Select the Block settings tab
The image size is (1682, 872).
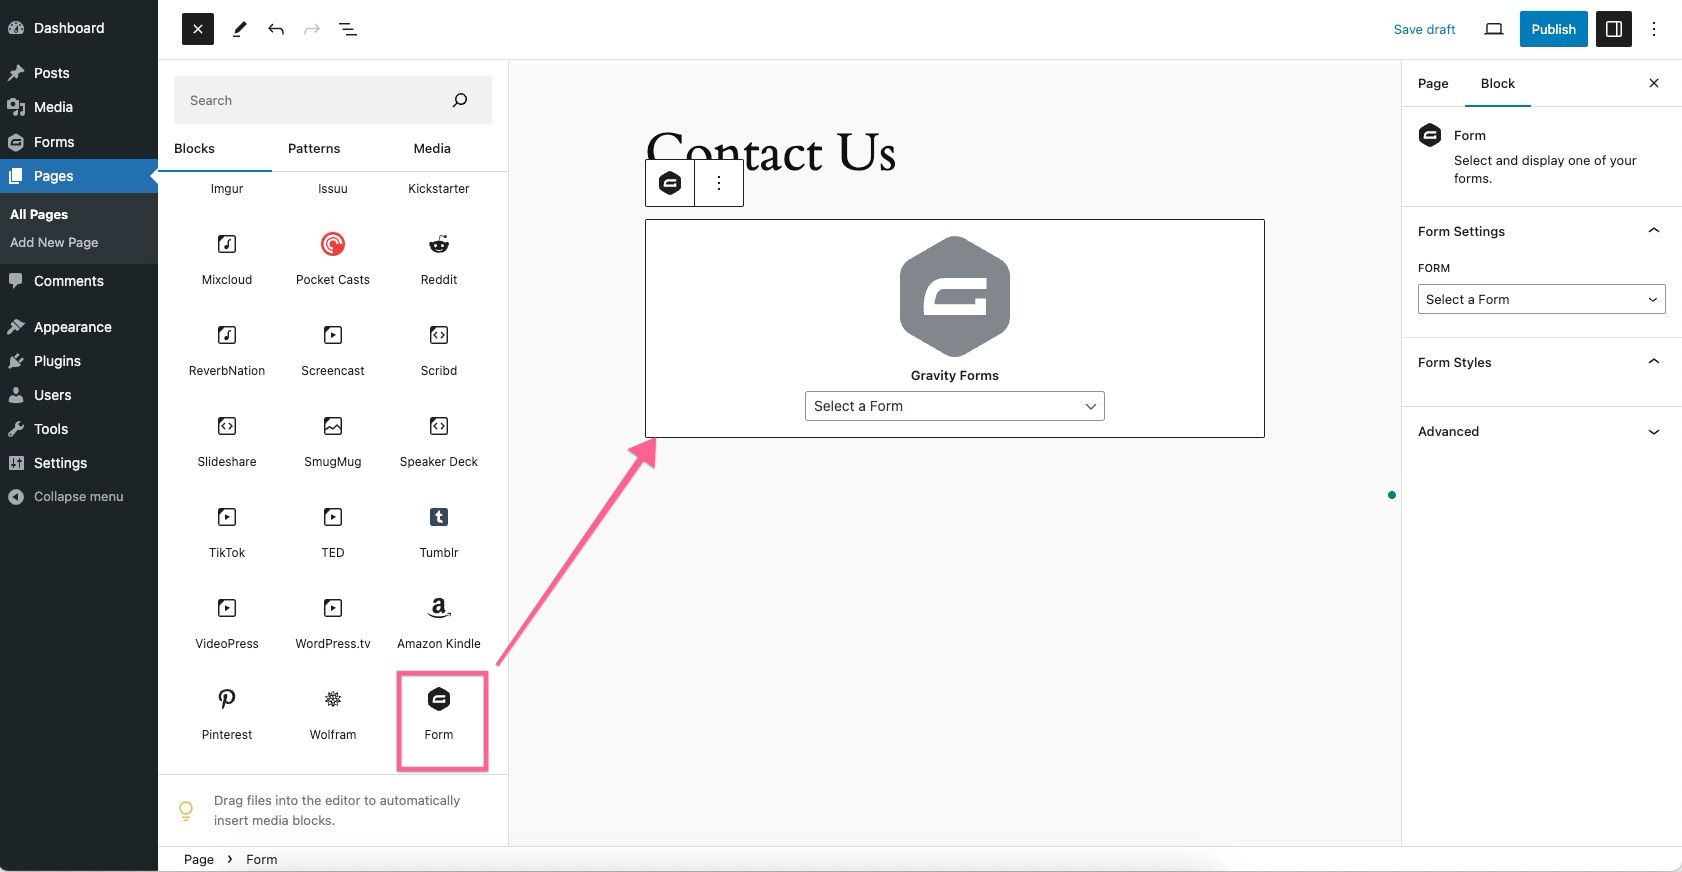1498,83
